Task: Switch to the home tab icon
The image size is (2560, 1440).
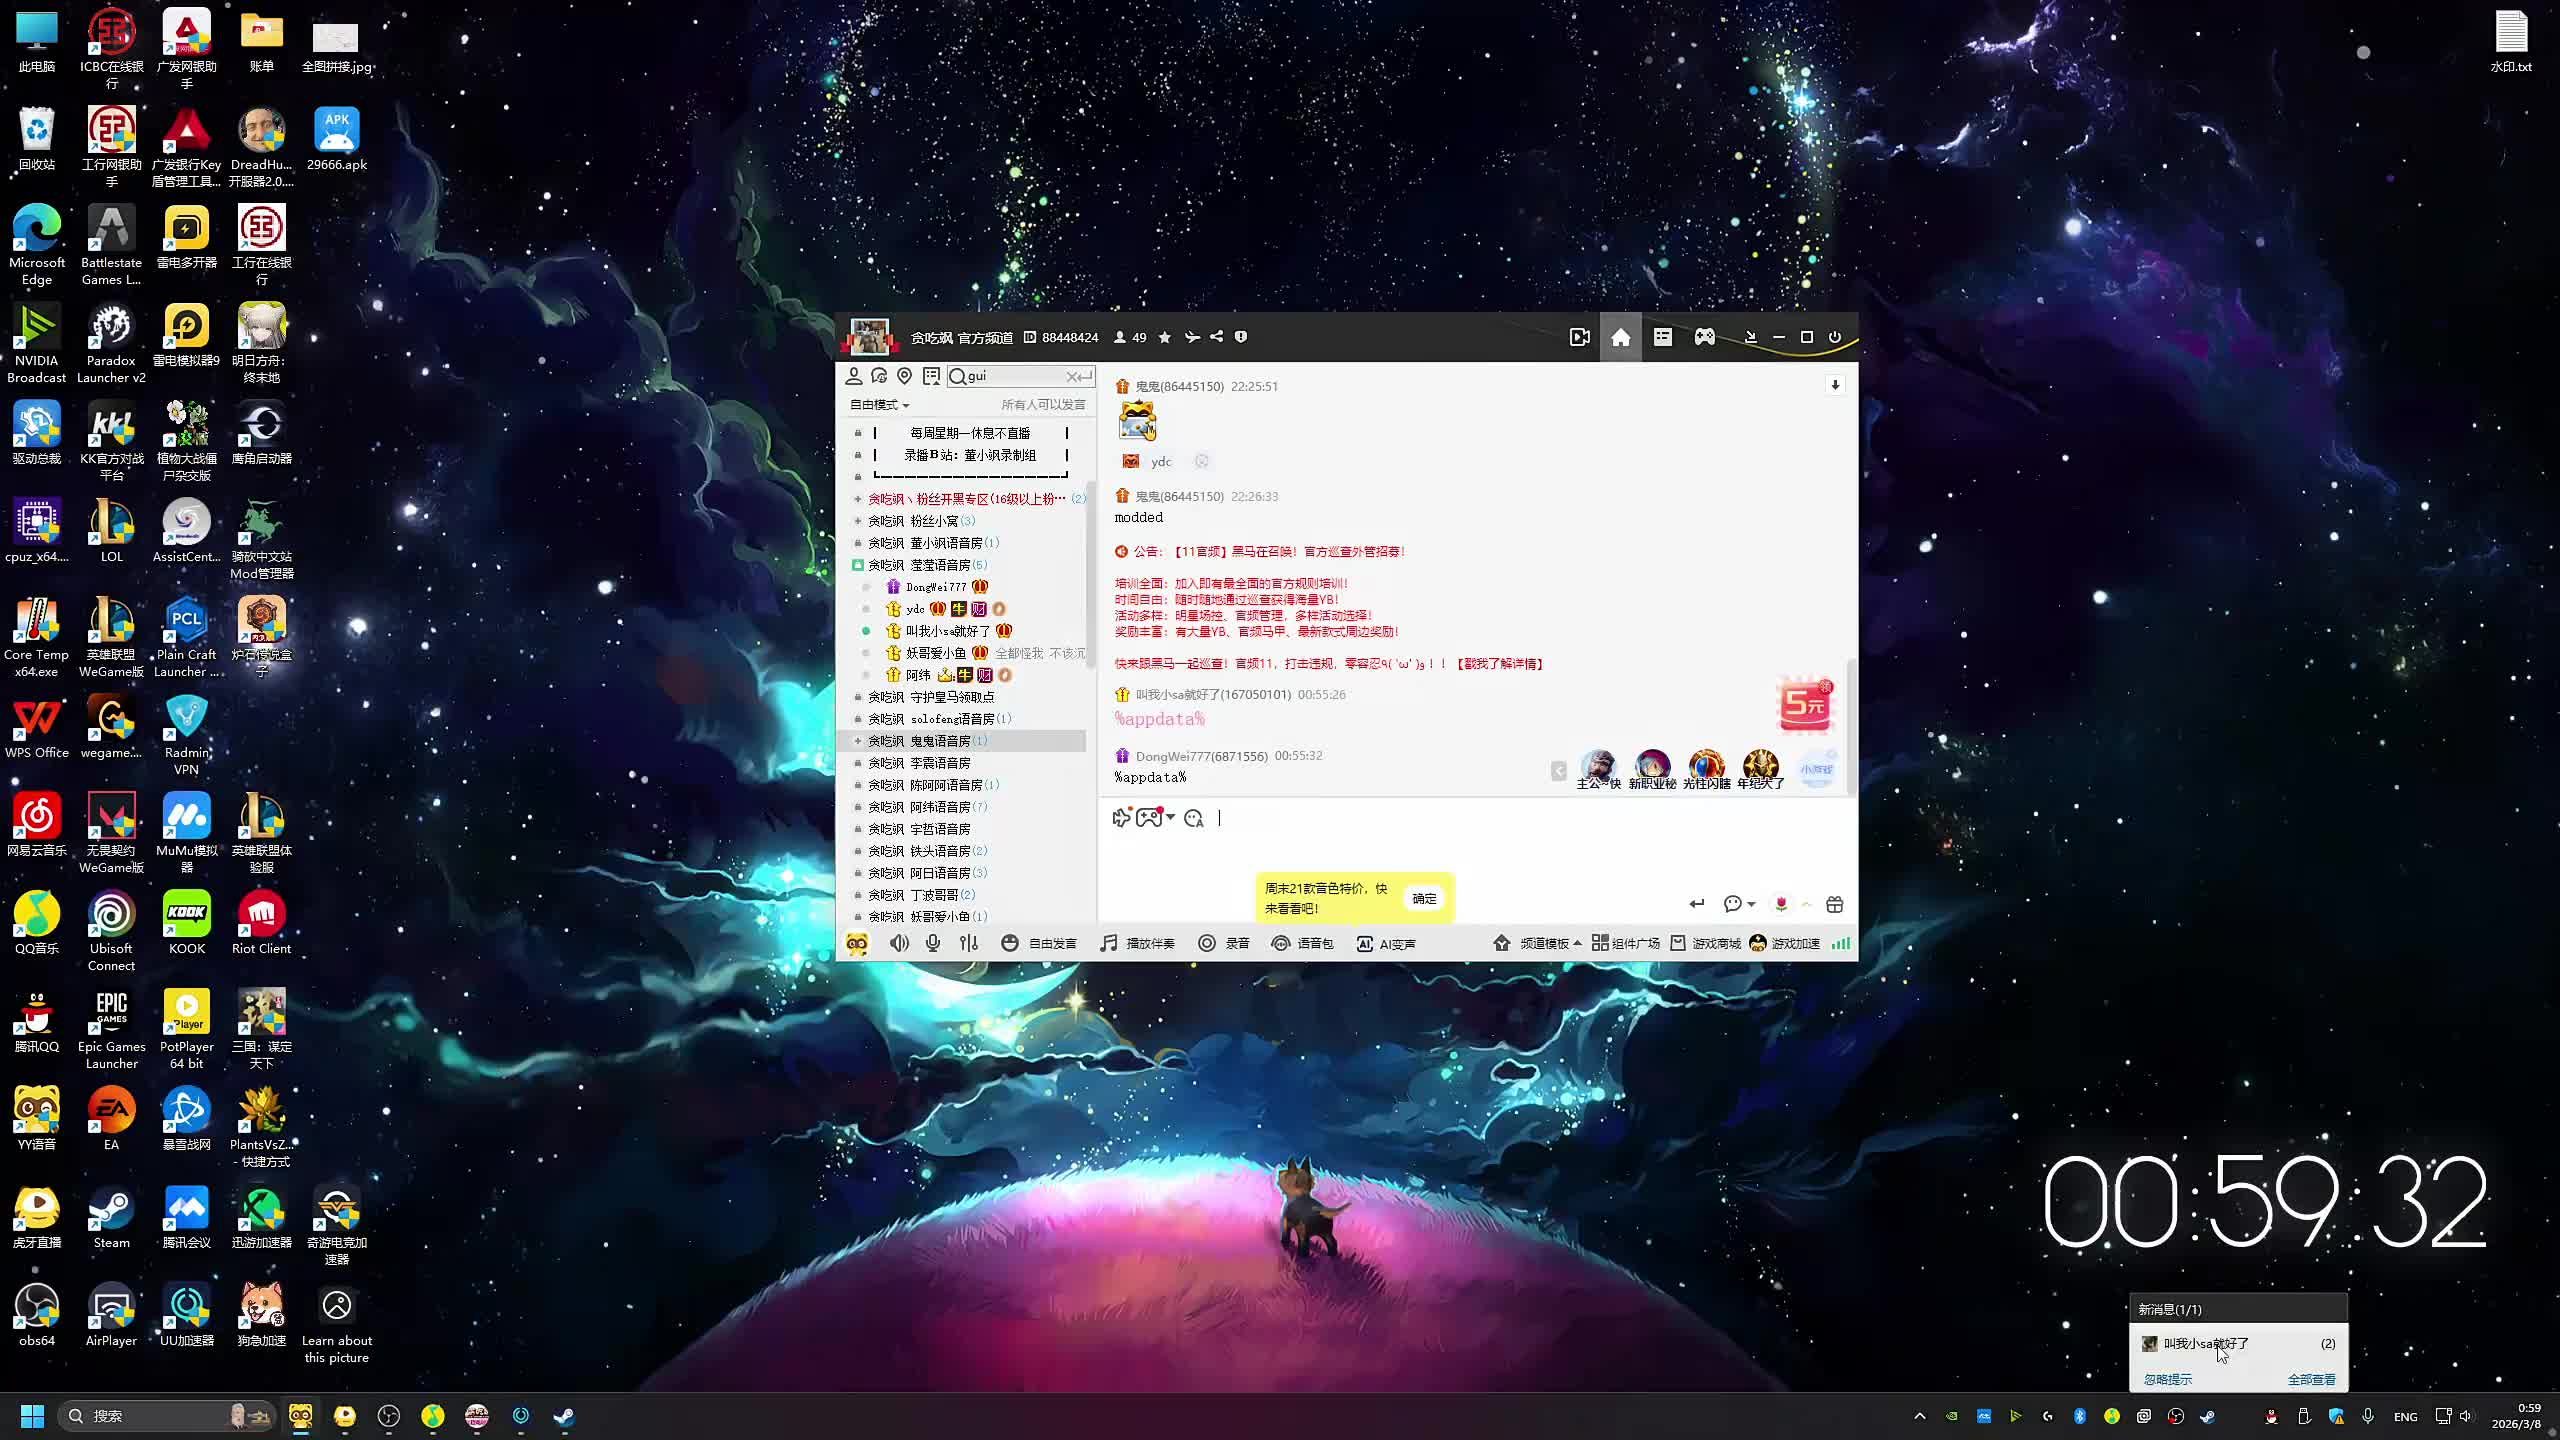Action: [1620, 337]
